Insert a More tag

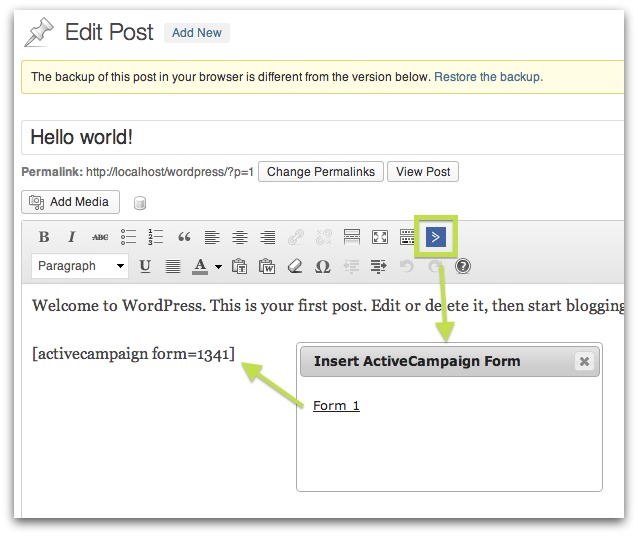click(x=352, y=237)
